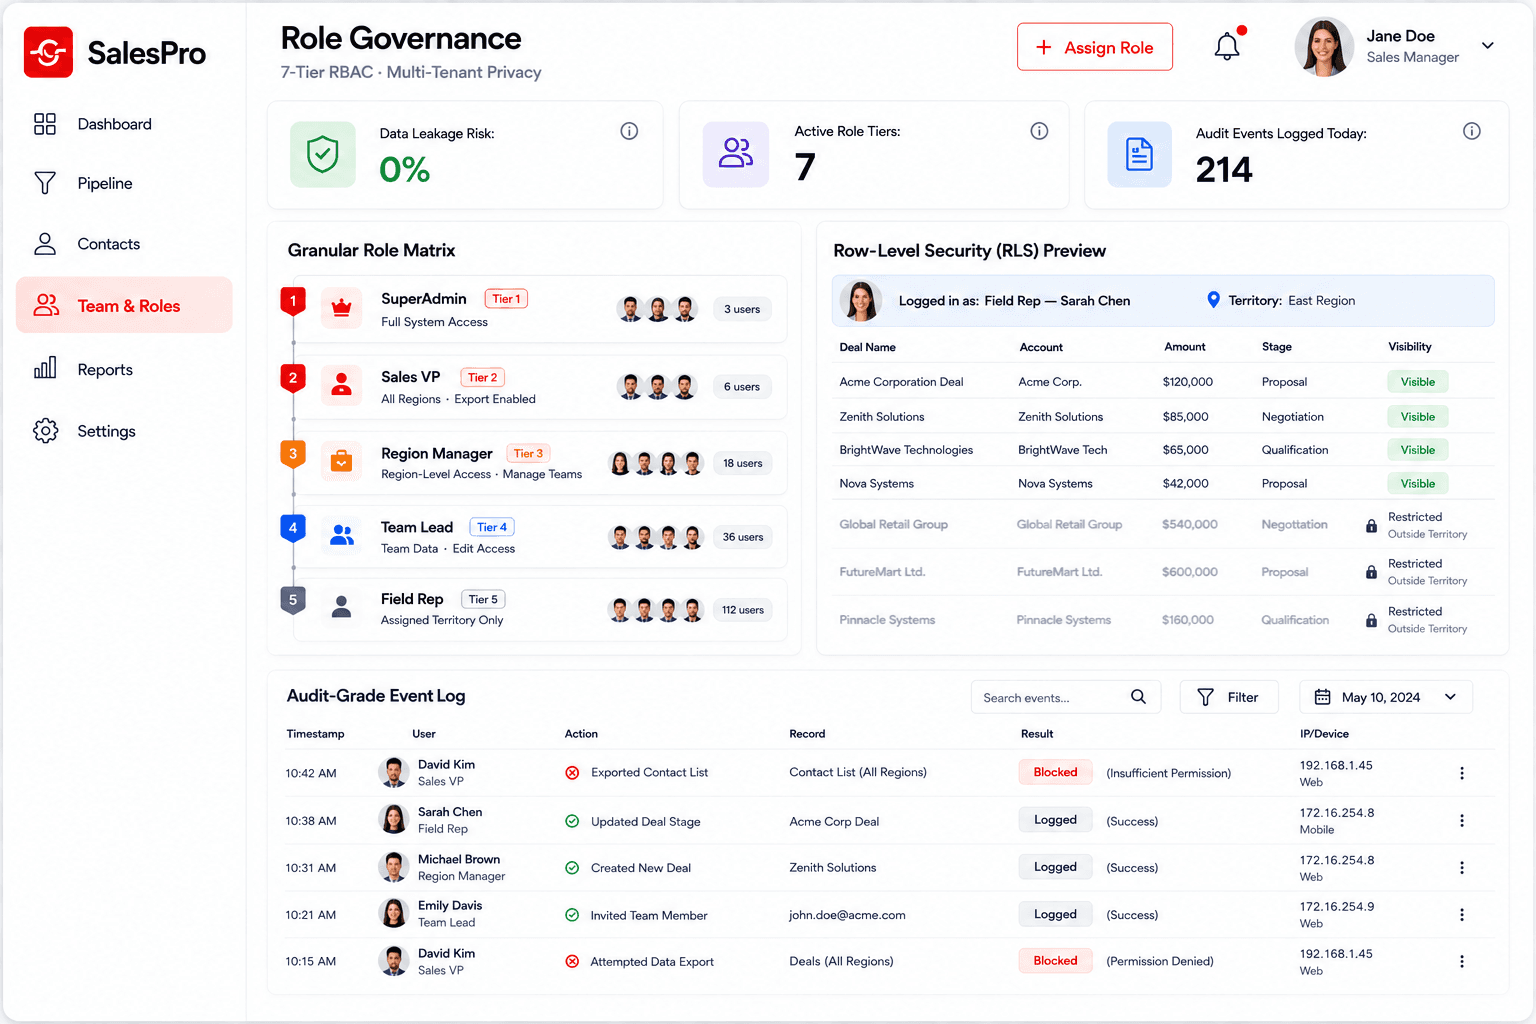Click the green shield check icon
The width and height of the screenshot is (1536, 1024).
[323, 154]
